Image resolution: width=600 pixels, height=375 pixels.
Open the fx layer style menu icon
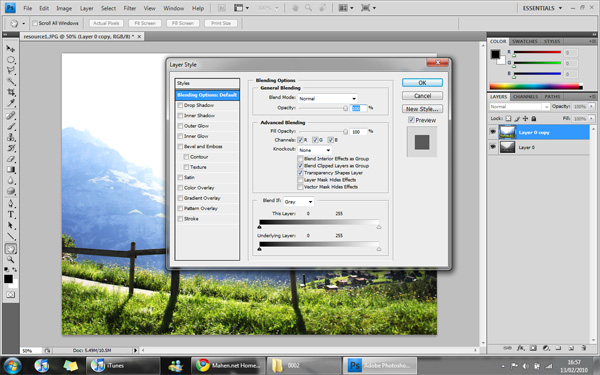click(x=520, y=348)
